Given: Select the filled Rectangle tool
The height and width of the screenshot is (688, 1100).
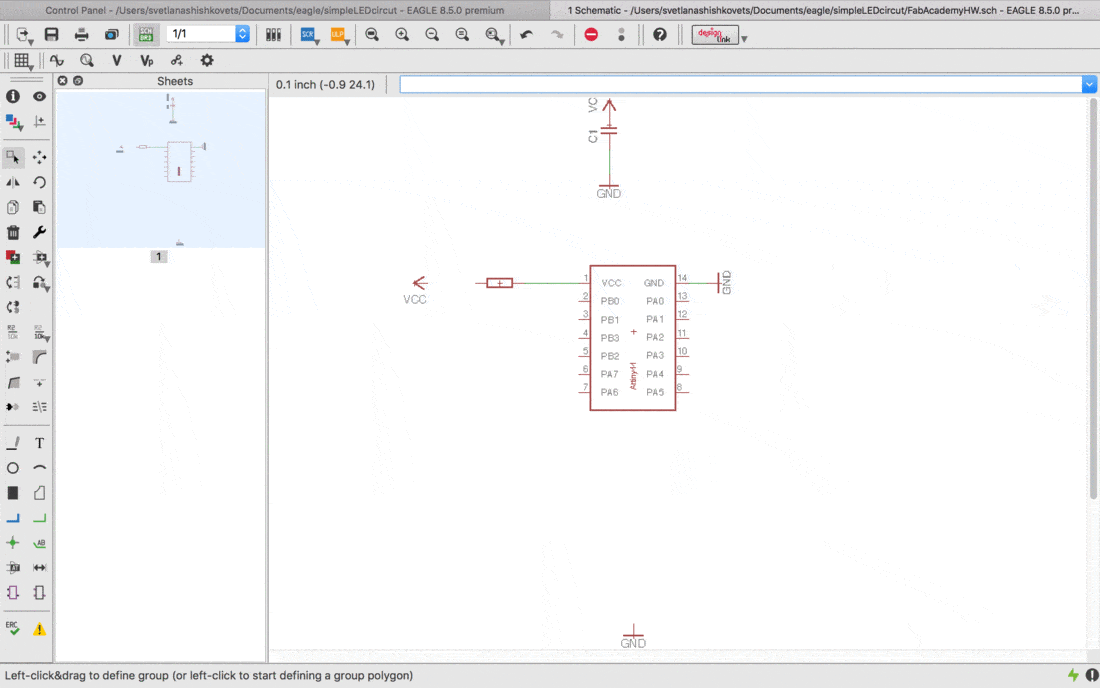Looking at the screenshot, I should click(13, 493).
